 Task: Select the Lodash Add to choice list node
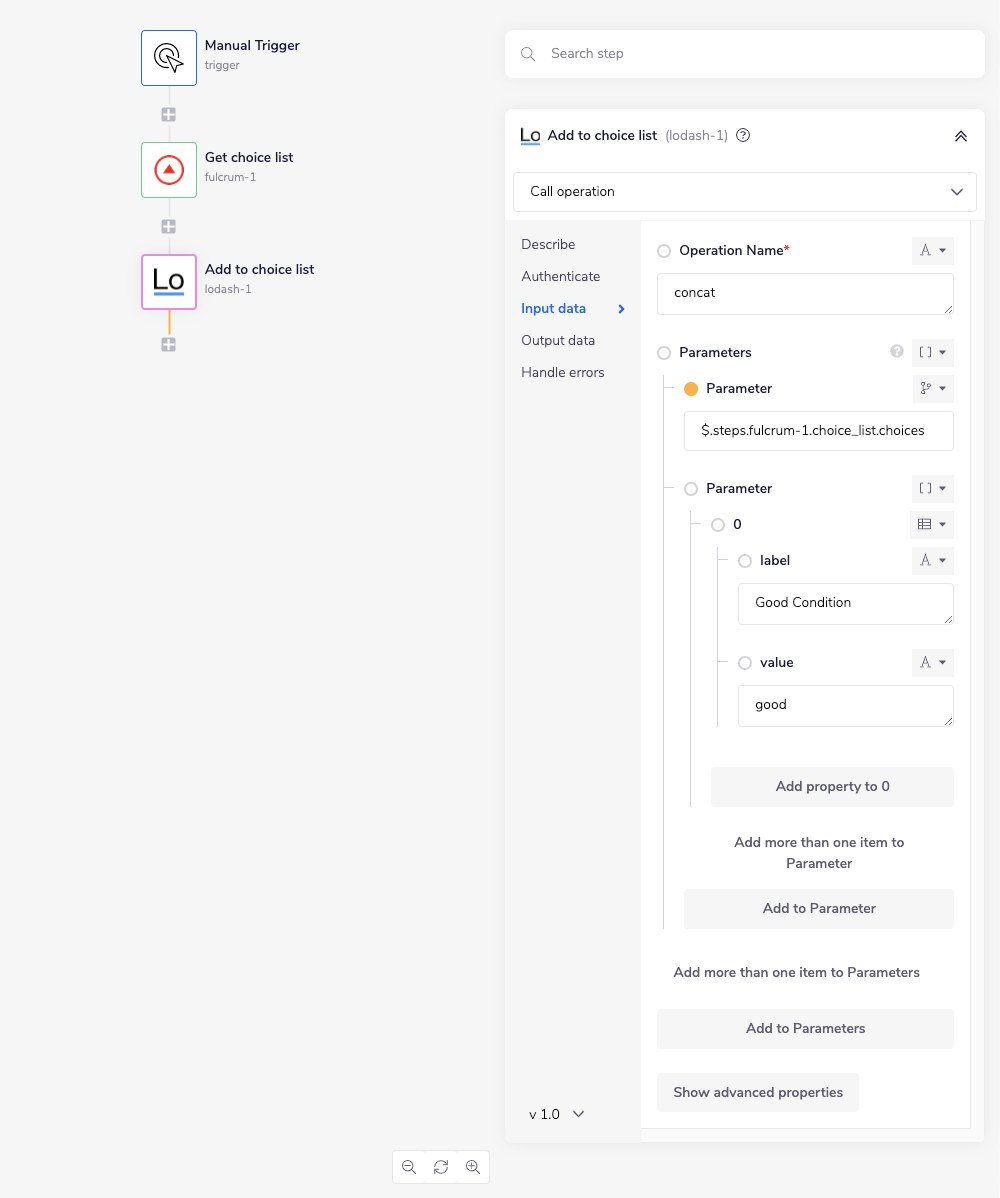(169, 282)
